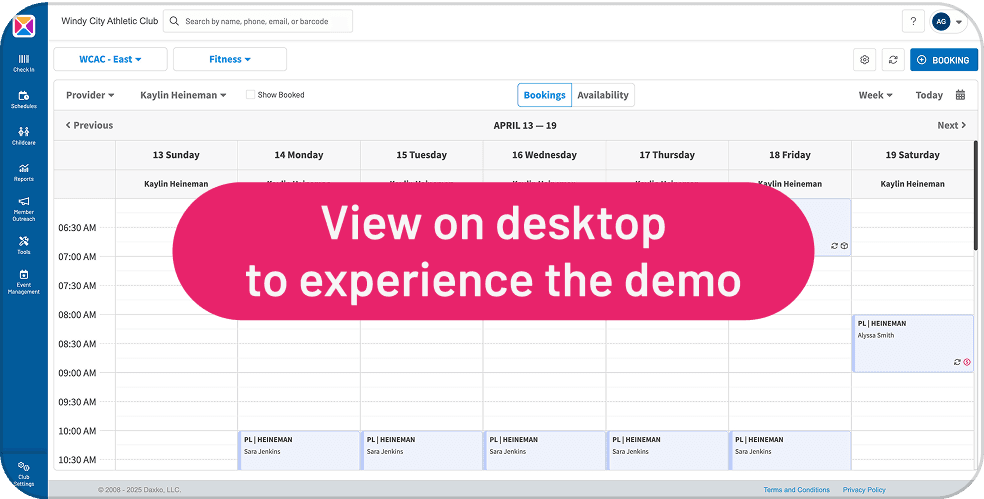
Task: Click the 10:00 AM time label
Action: 77,431
